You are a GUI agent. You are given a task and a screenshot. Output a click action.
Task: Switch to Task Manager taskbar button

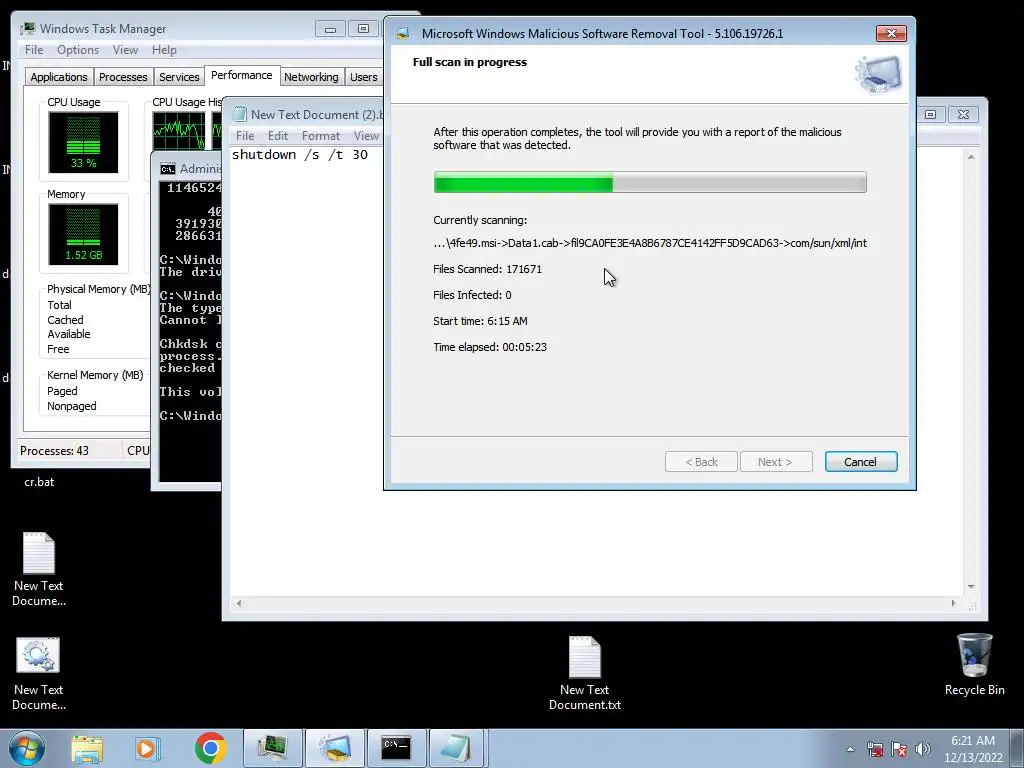coord(273,748)
